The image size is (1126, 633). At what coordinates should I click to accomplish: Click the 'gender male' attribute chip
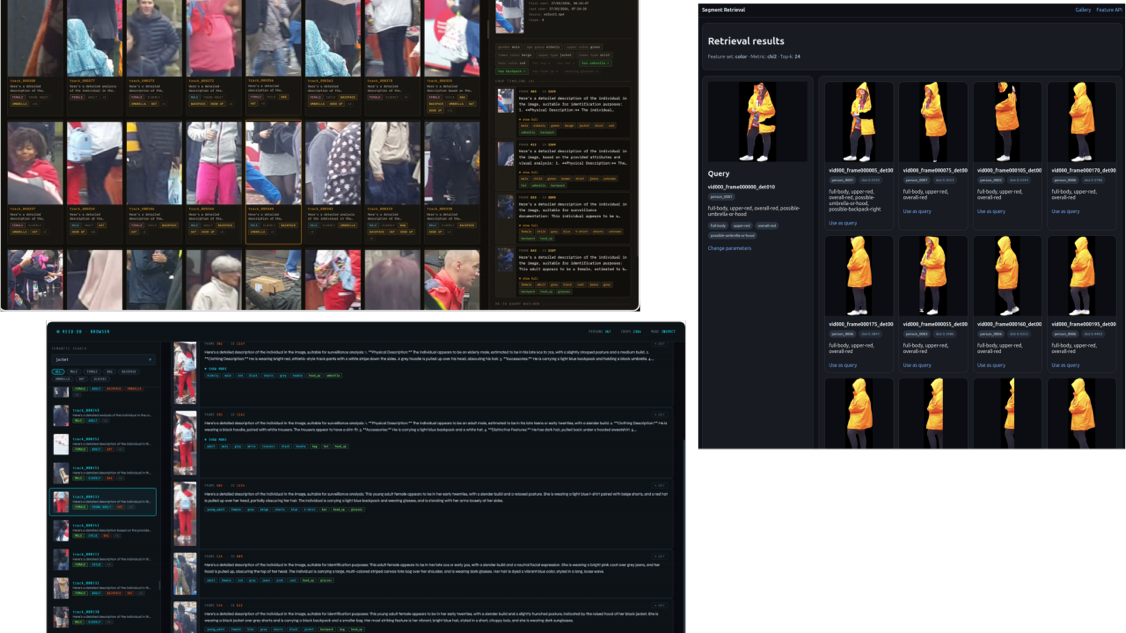(x=509, y=47)
